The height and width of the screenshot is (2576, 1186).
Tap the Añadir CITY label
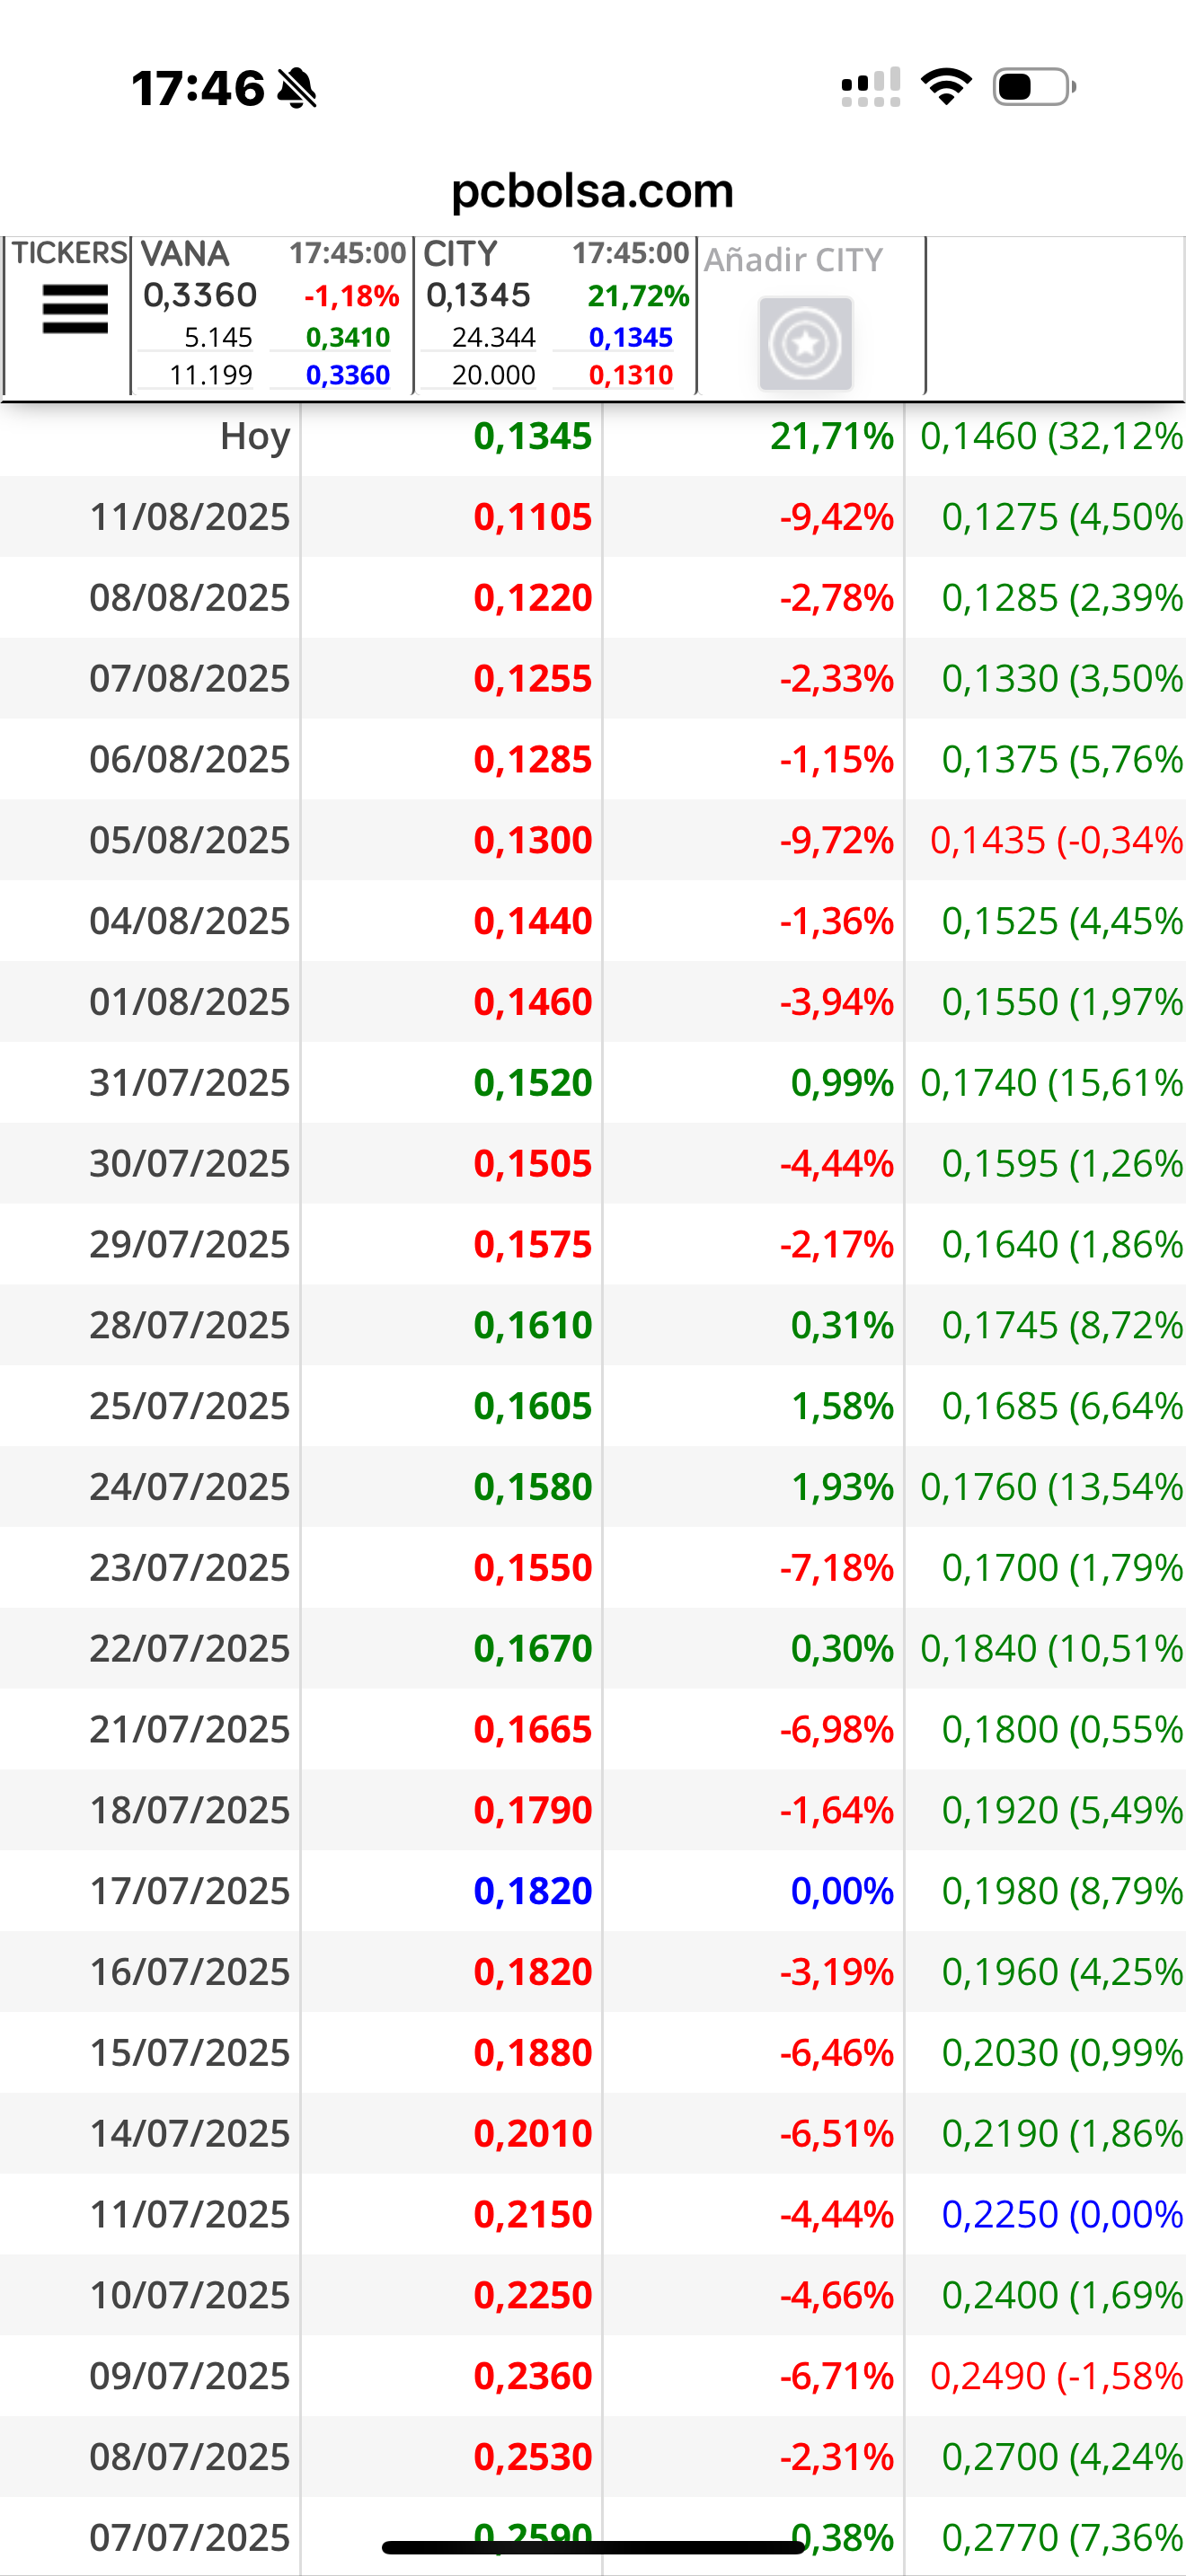[x=793, y=260]
